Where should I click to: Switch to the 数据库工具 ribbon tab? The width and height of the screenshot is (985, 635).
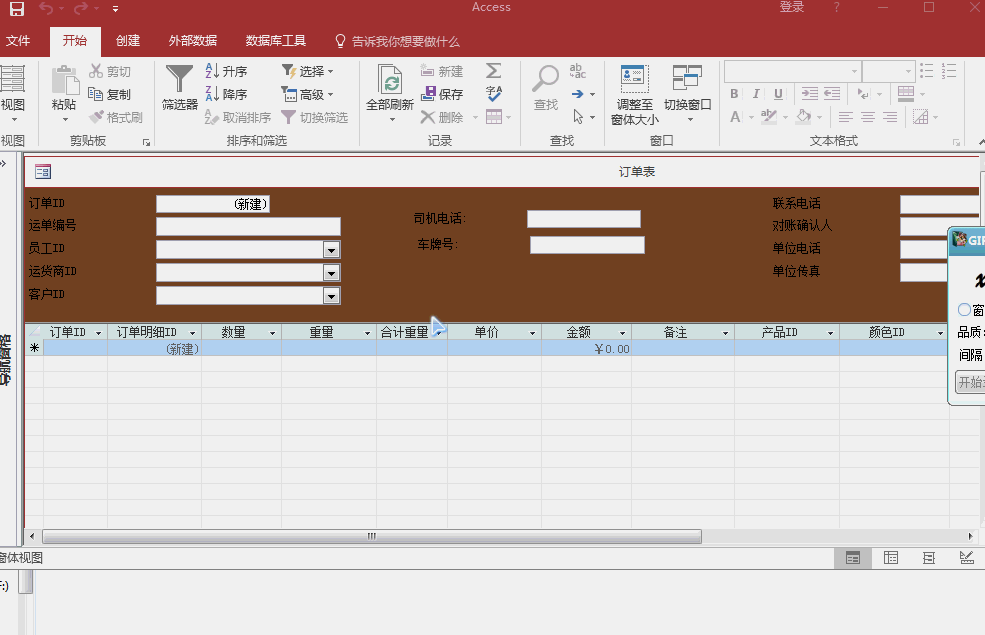pyautogui.click(x=276, y=41)
